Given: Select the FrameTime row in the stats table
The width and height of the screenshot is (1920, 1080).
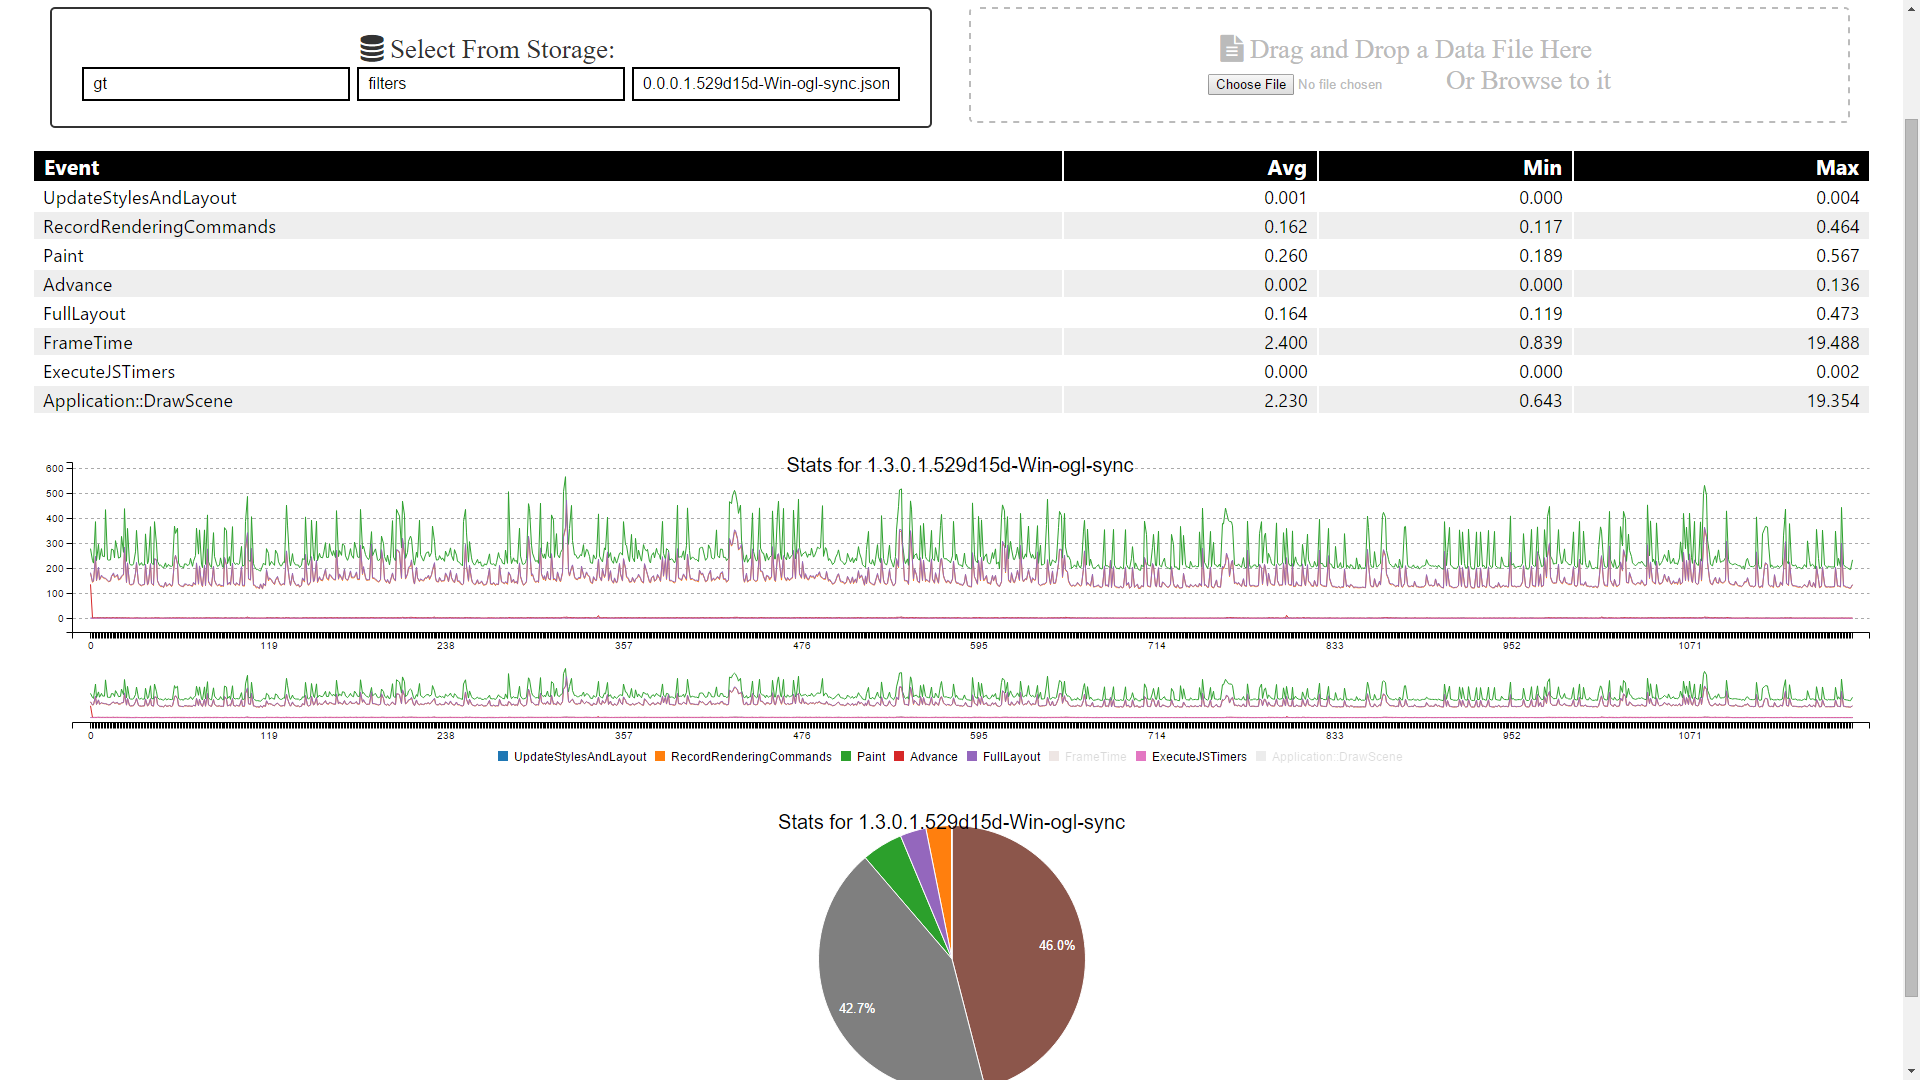Looking at the screenshot, I should (x=400, y=342).
